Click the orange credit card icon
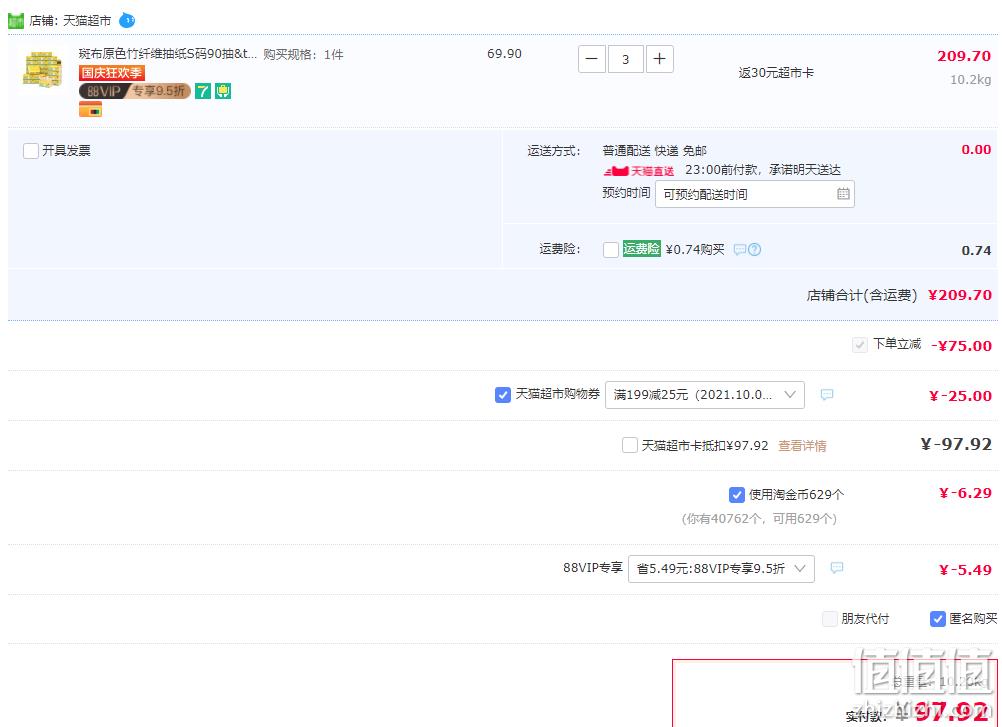Screen dimensions: 1002x727 [x=91, y=110]
